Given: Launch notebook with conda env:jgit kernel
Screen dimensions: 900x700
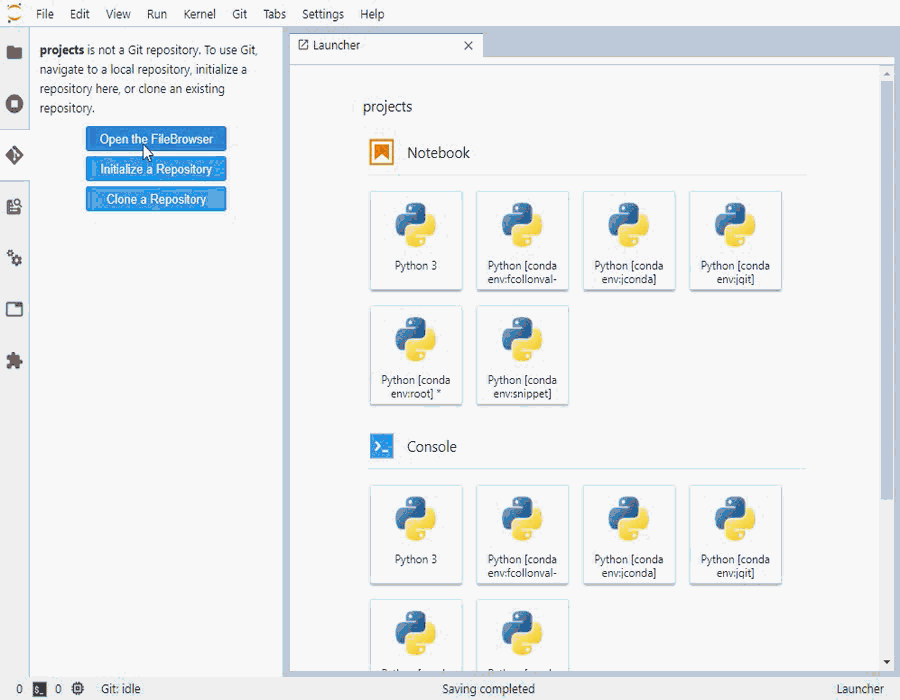Looking at the screenshot, I should click(735, 240).
